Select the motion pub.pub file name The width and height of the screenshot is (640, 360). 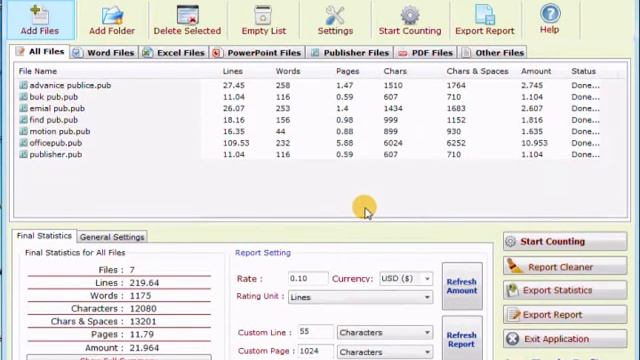pyautogui.click(x=60, y=131)
